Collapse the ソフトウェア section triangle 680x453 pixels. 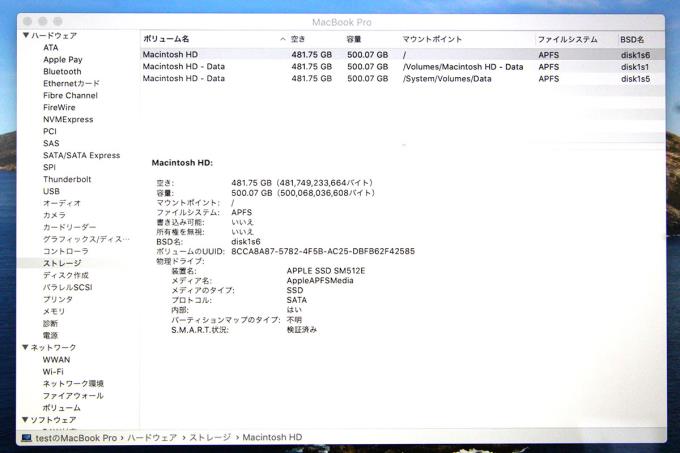click(26, 420)
